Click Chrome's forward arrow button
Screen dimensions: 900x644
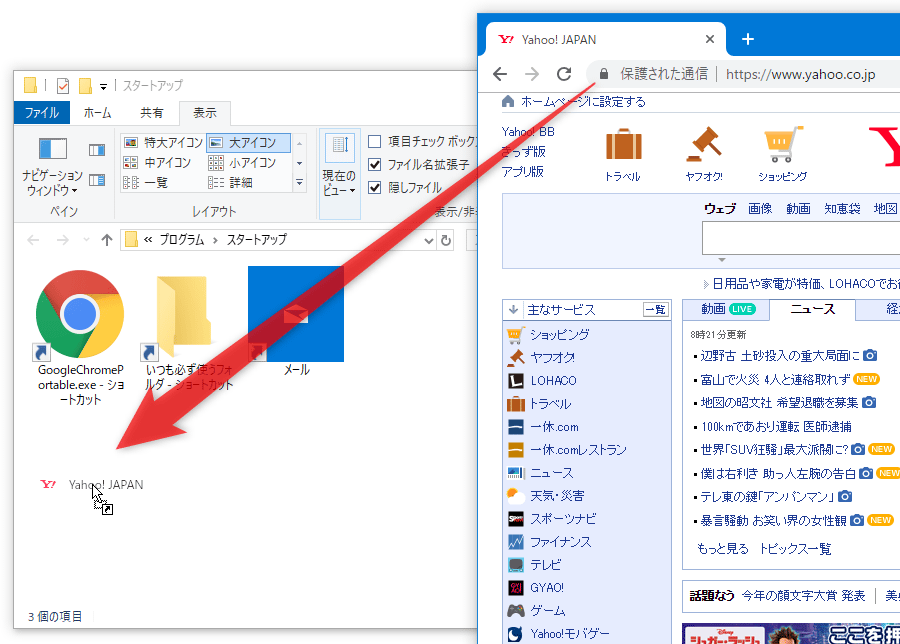click(x=532, y=74)
